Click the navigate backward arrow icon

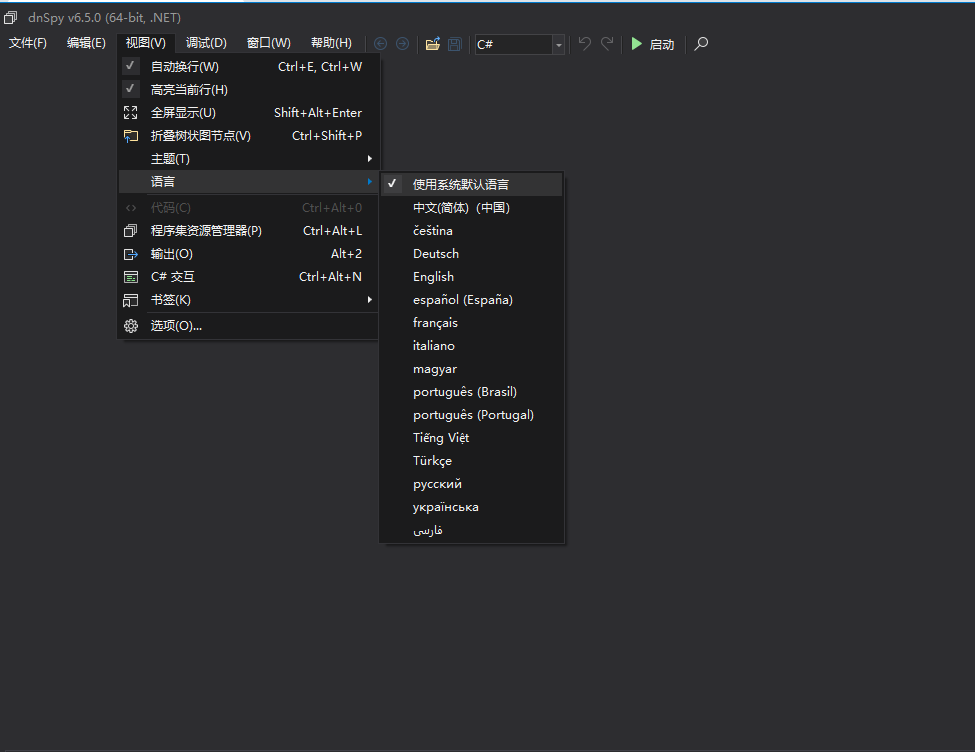[380, 44]
